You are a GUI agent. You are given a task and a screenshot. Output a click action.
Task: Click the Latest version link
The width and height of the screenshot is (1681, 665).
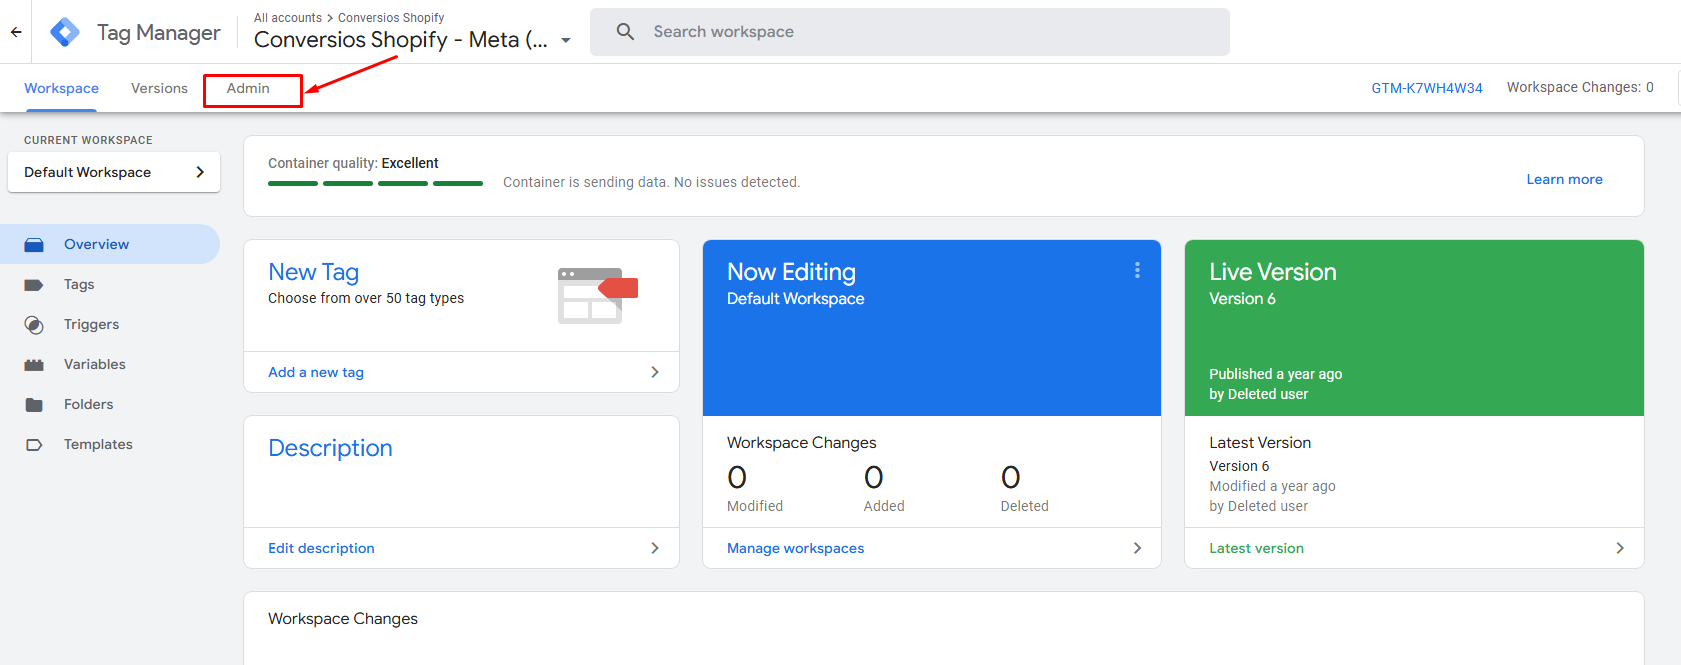tap(1256, 548)
